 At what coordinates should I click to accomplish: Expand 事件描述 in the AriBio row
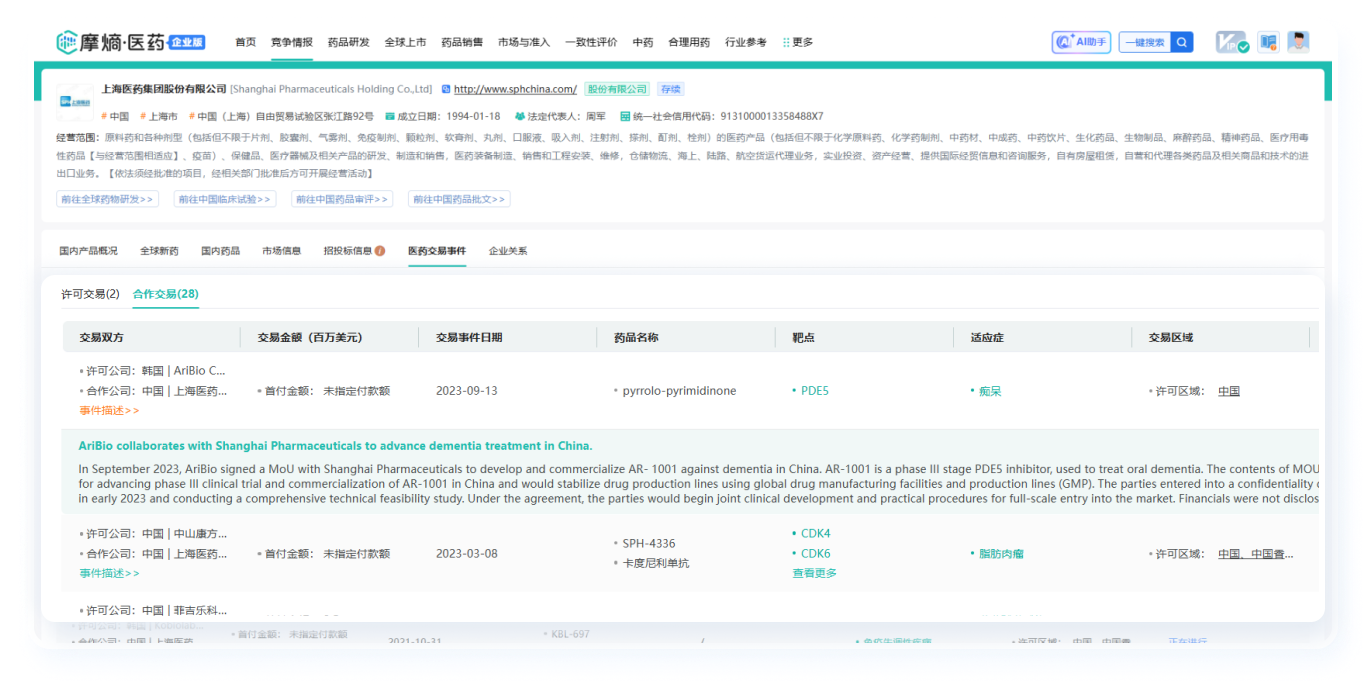pyautogui.click(x=110, y=410)
